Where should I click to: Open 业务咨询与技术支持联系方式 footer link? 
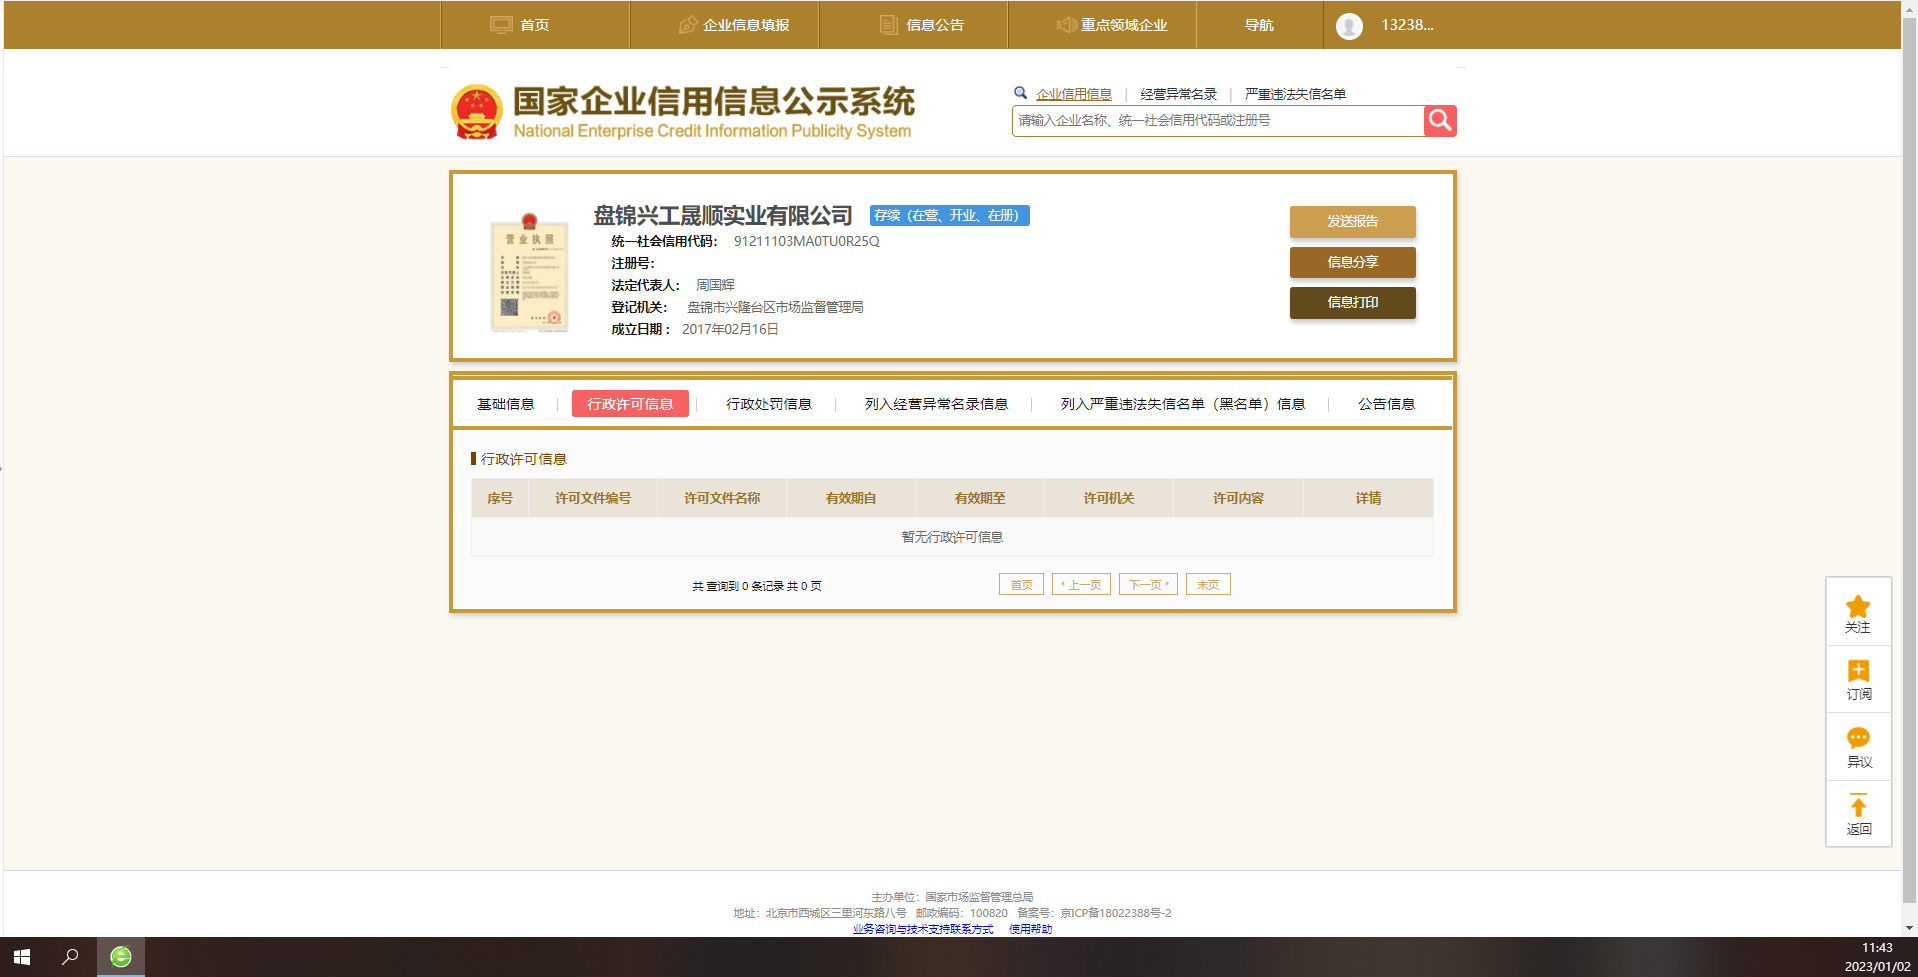pyautogui.click(x=923, y=929)
